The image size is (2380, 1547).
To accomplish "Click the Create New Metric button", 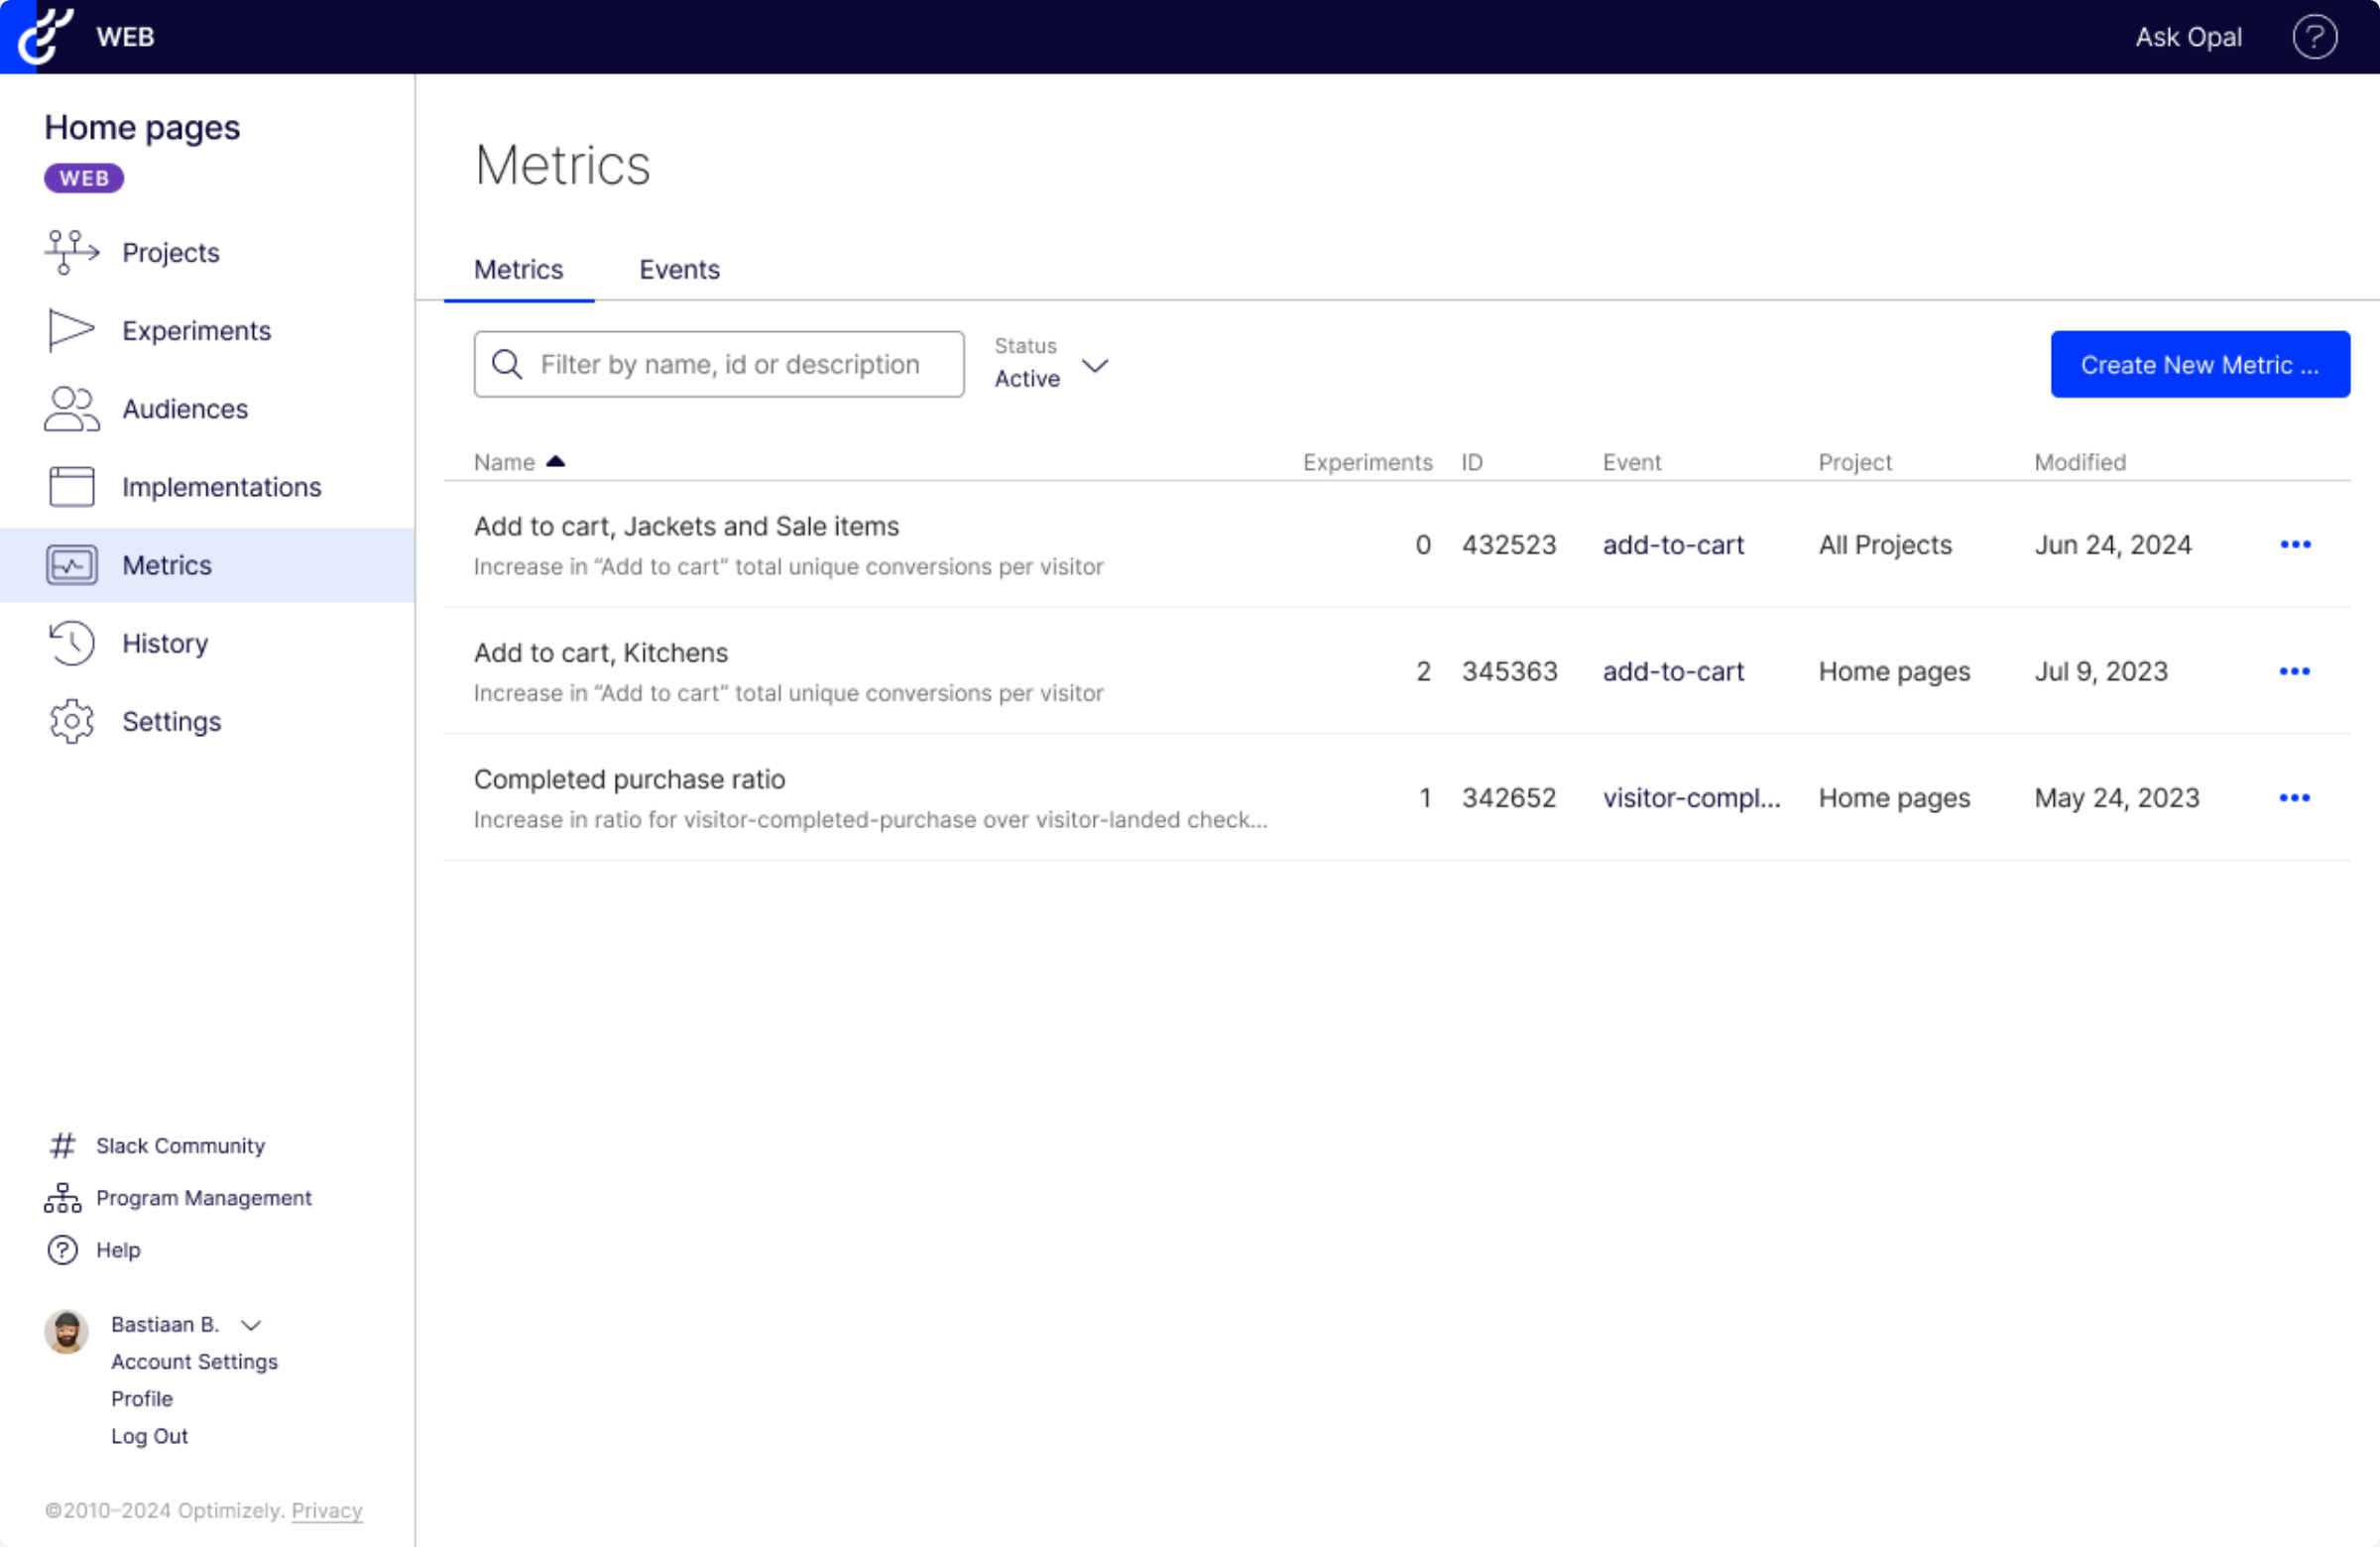I will [2199, 364].
